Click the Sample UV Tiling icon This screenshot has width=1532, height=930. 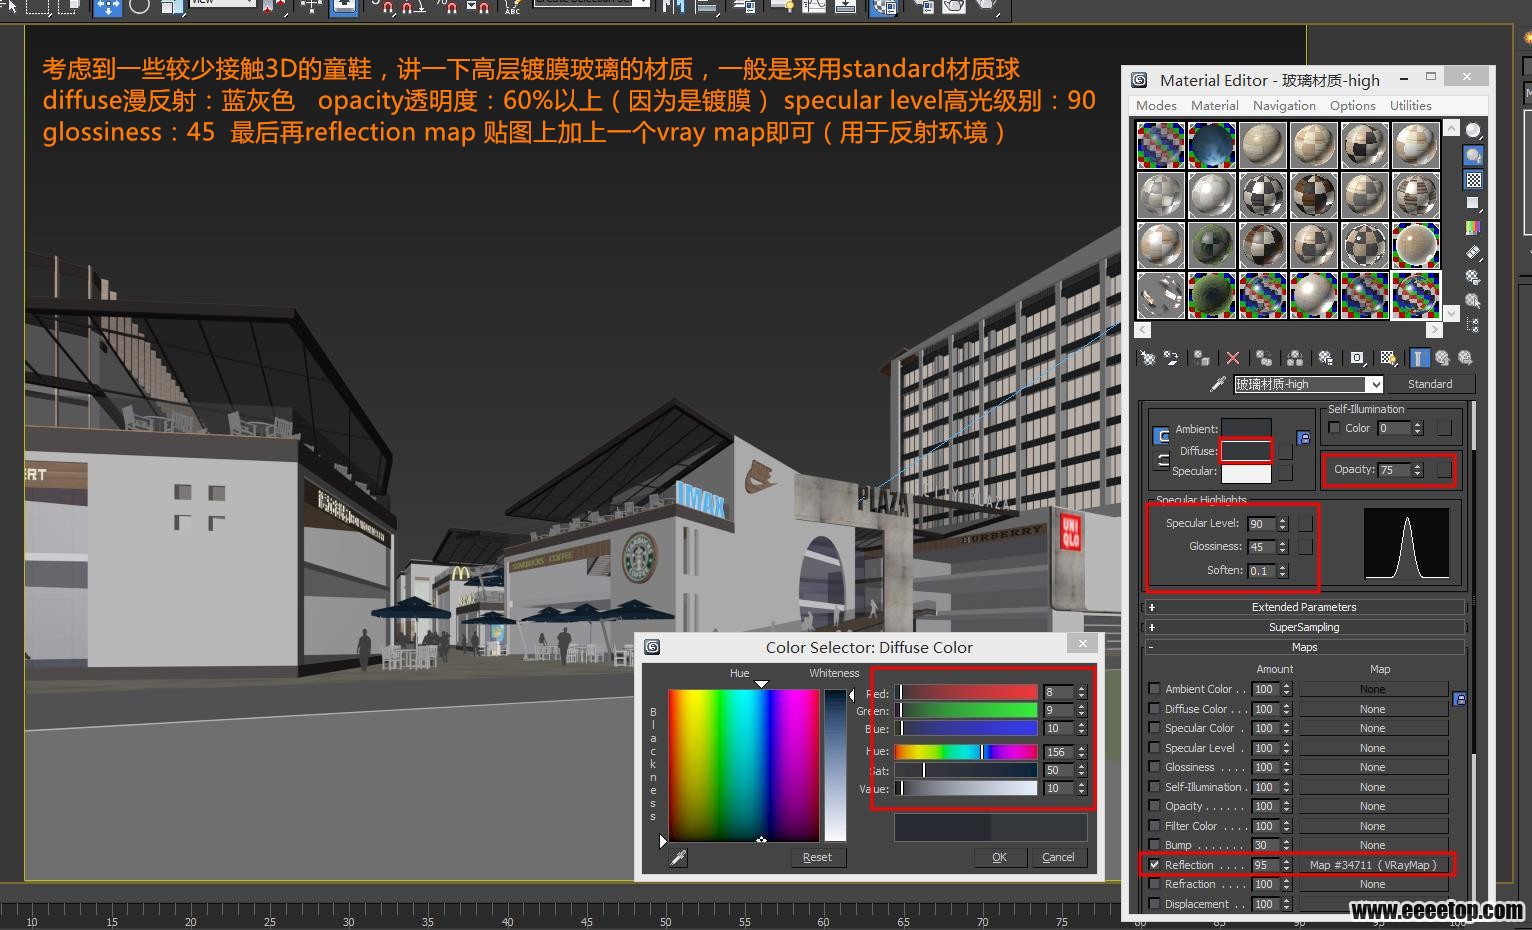(1473, 203)
